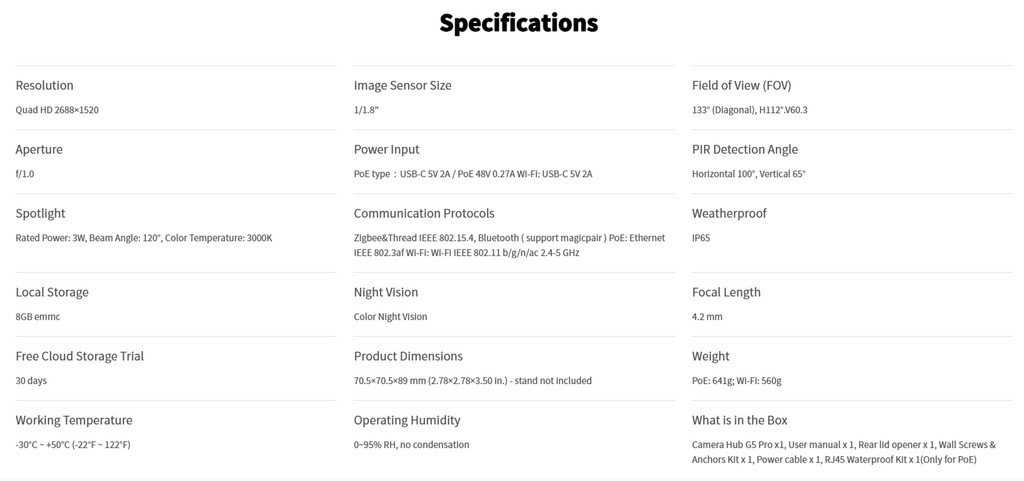Screen dimensions: 1024x481
Task: Click the Aperture spec label
Action: pos(39,150)
